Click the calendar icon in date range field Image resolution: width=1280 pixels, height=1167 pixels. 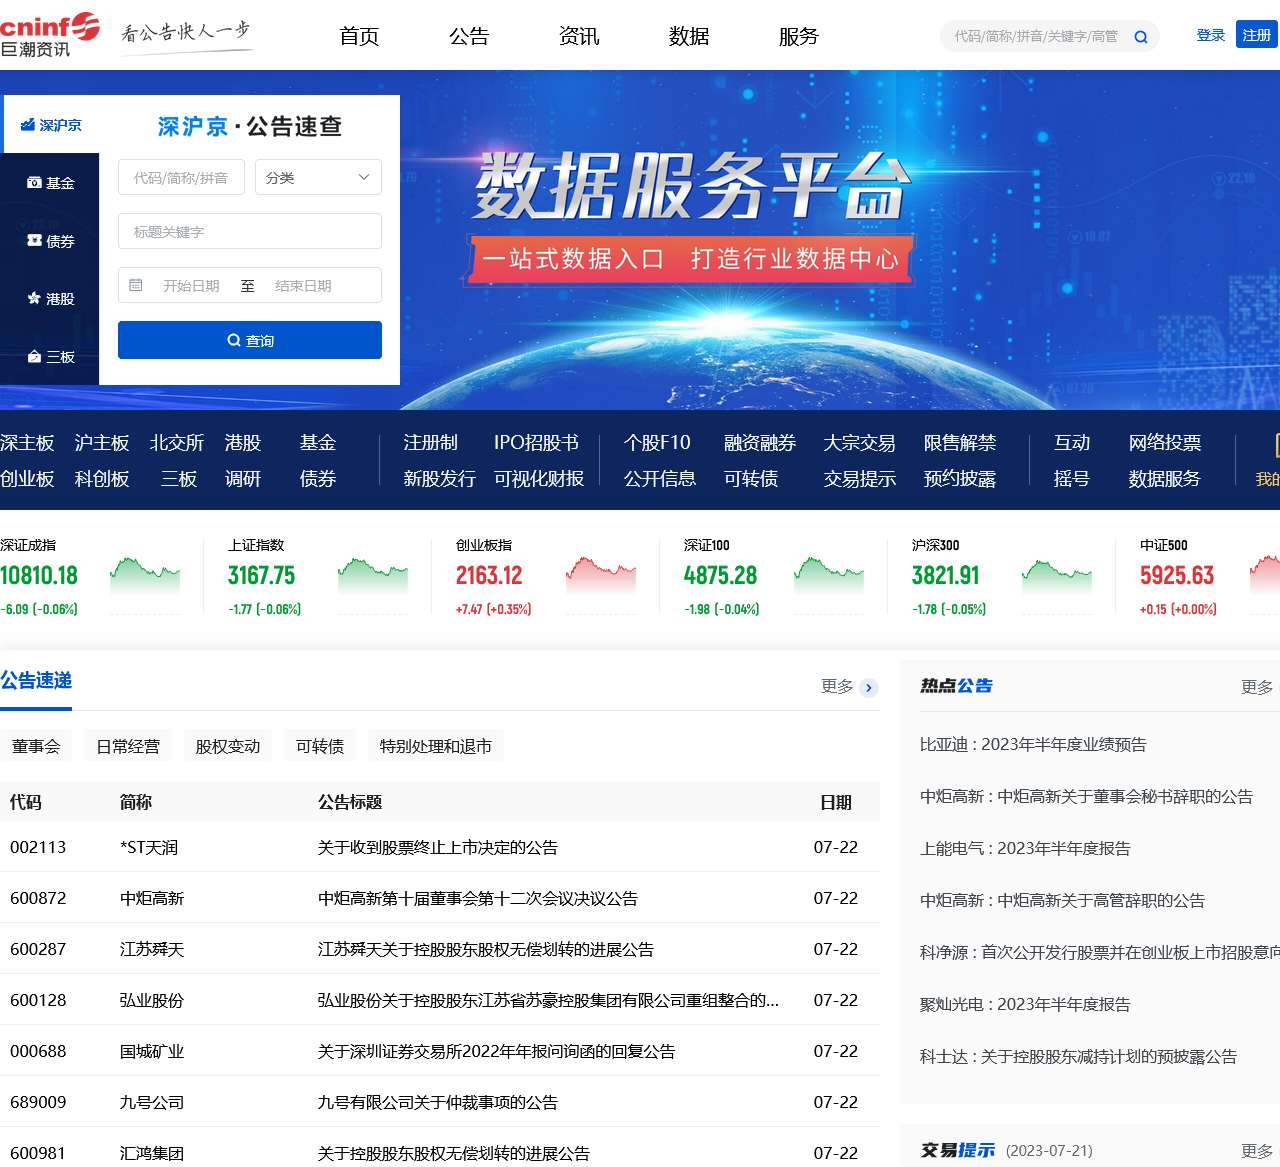point(136,285)
